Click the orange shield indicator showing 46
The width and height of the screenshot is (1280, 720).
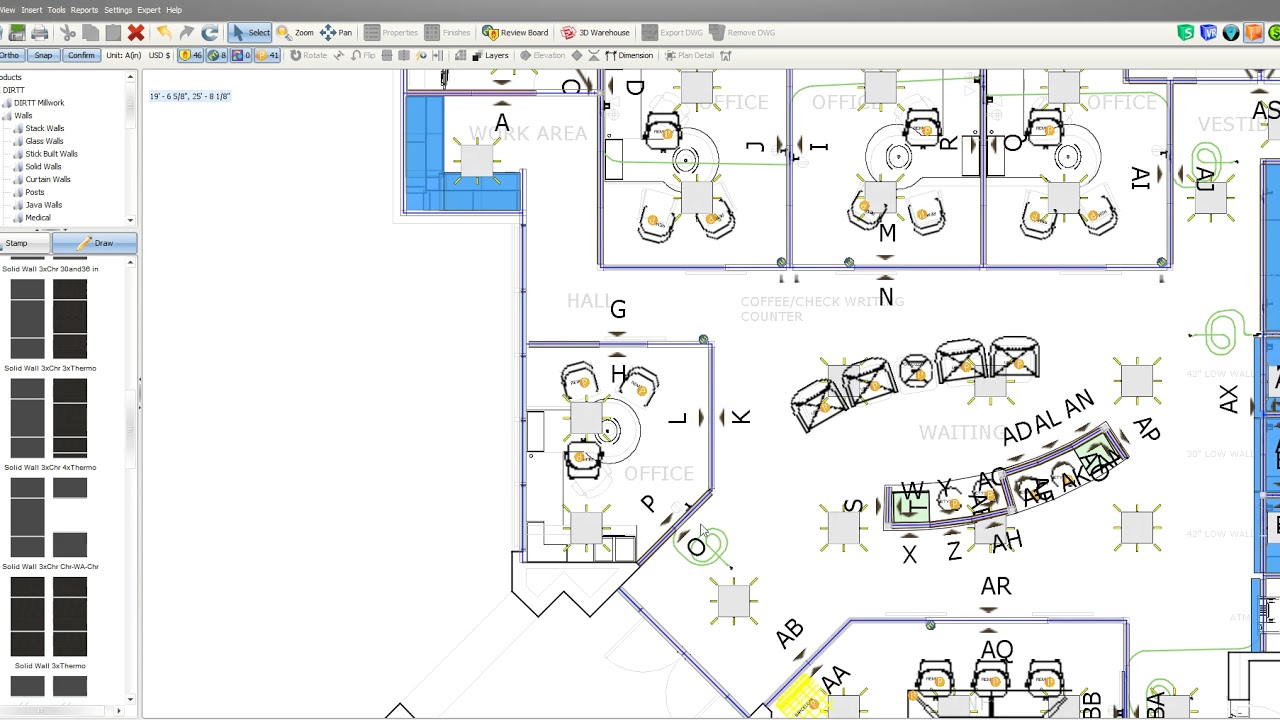pos(190,56)
